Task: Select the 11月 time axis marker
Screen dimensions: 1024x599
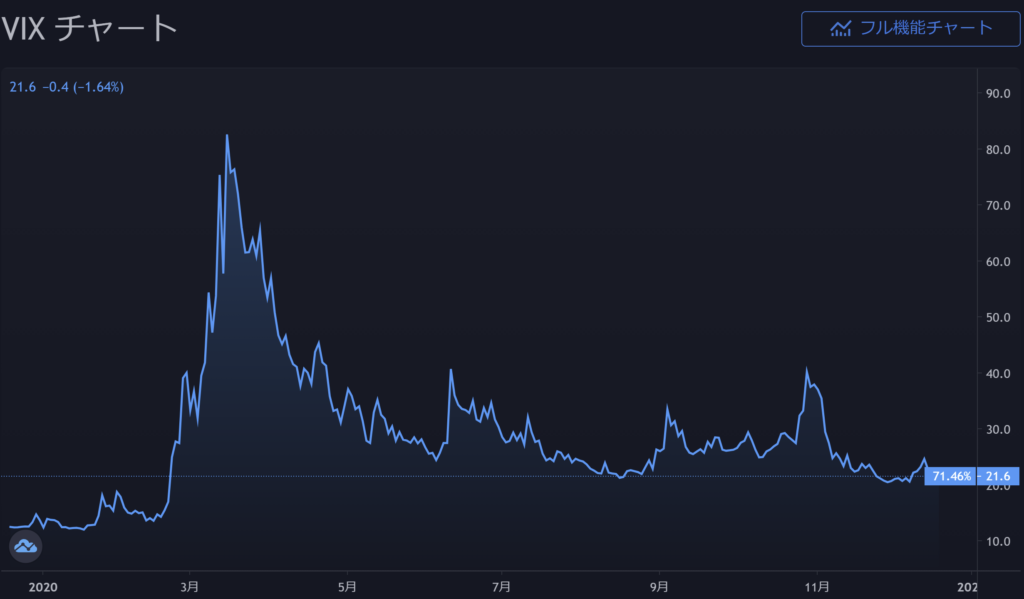Action: click(x=818, y=586)
